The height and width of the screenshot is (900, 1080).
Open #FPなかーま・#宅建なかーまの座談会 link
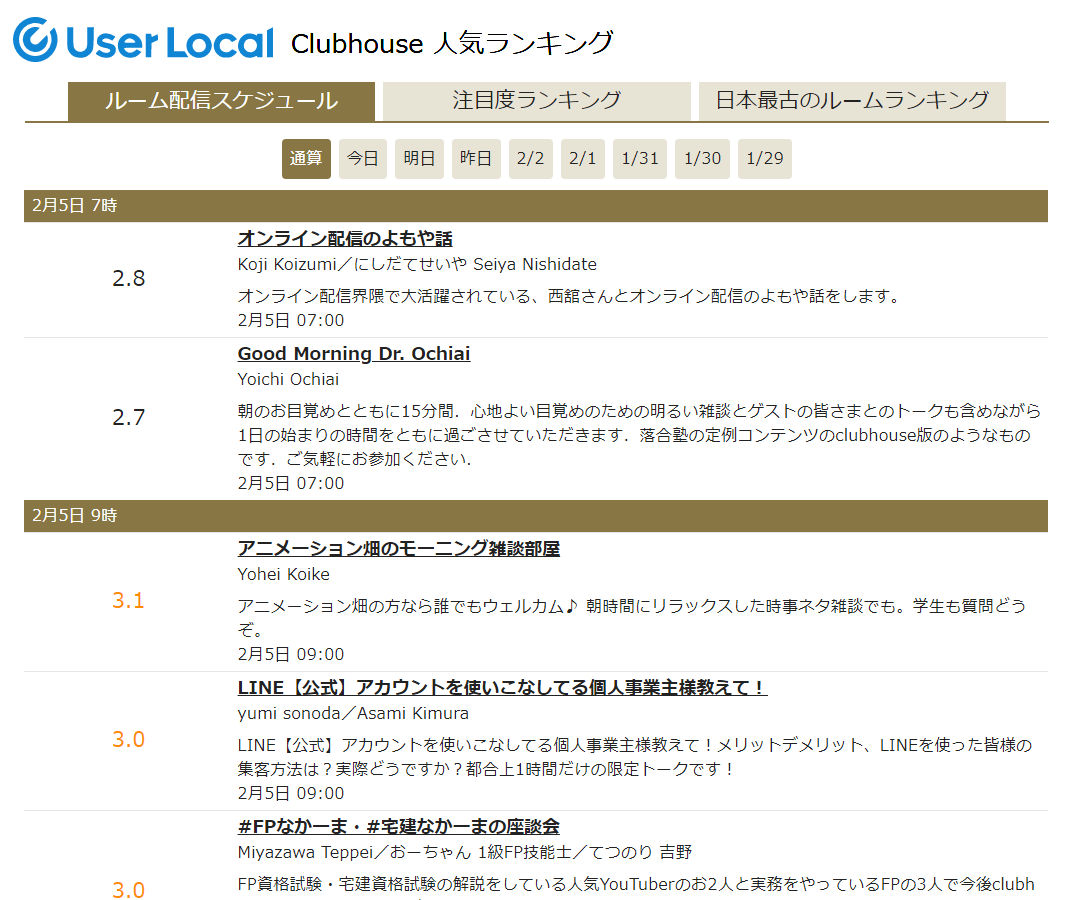click(x=399, y=826)
